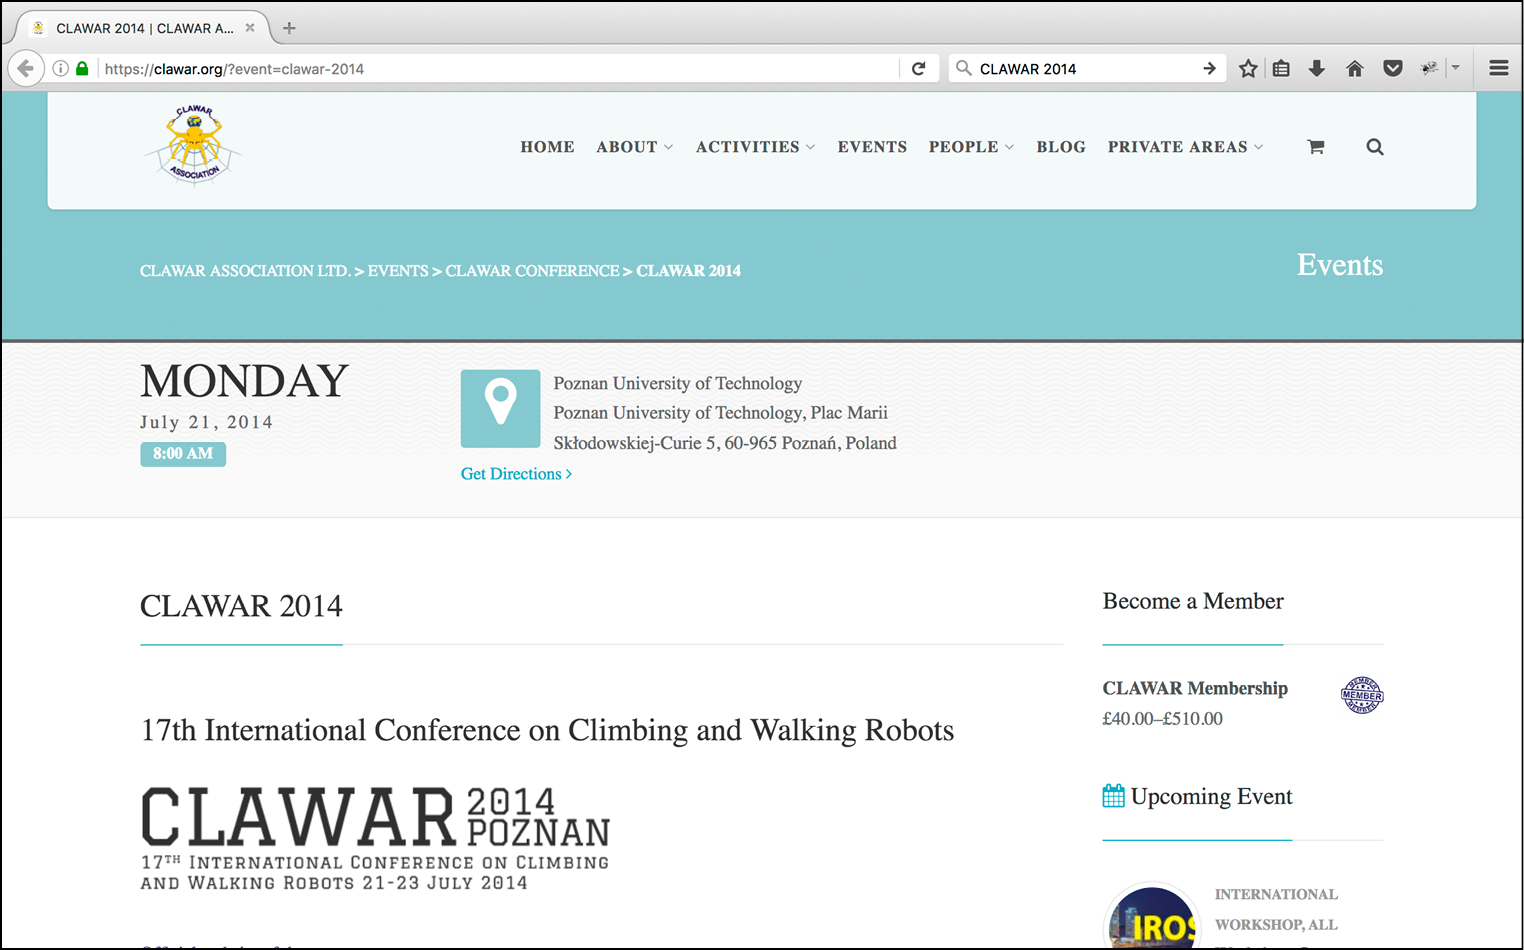Open the EVENTS menu item
The height and width of the screenshot is (950, 1524).
click(872, 147)
